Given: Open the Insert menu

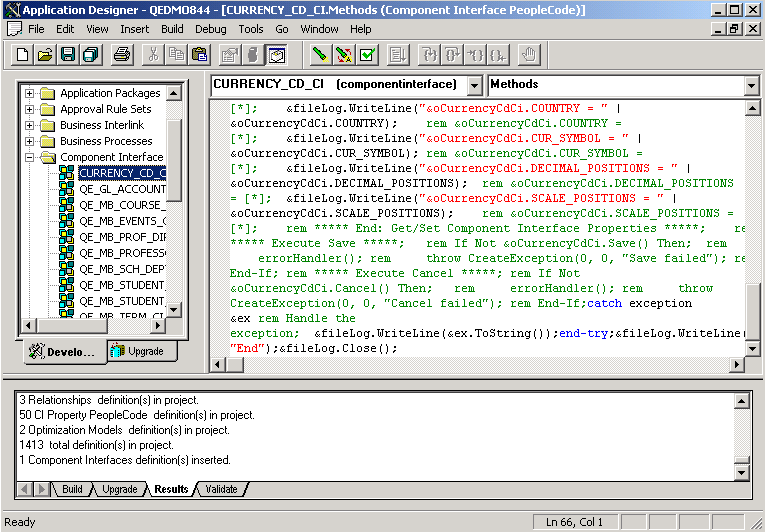Looking at the screenshot, I should pos(135,29).
